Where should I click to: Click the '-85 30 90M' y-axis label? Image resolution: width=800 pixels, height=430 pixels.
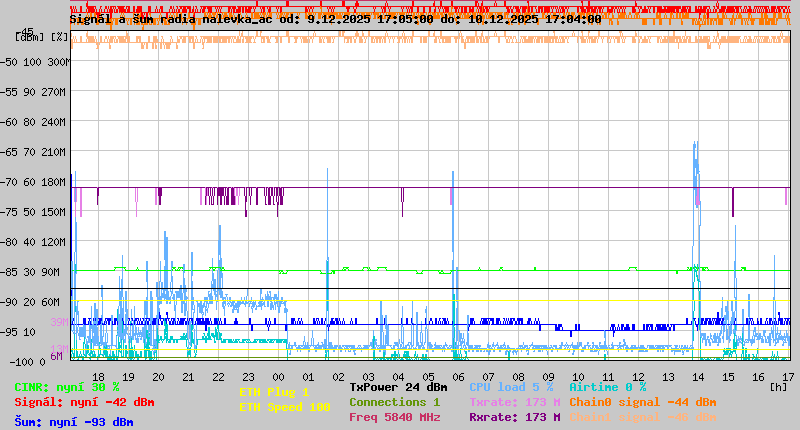30,272
